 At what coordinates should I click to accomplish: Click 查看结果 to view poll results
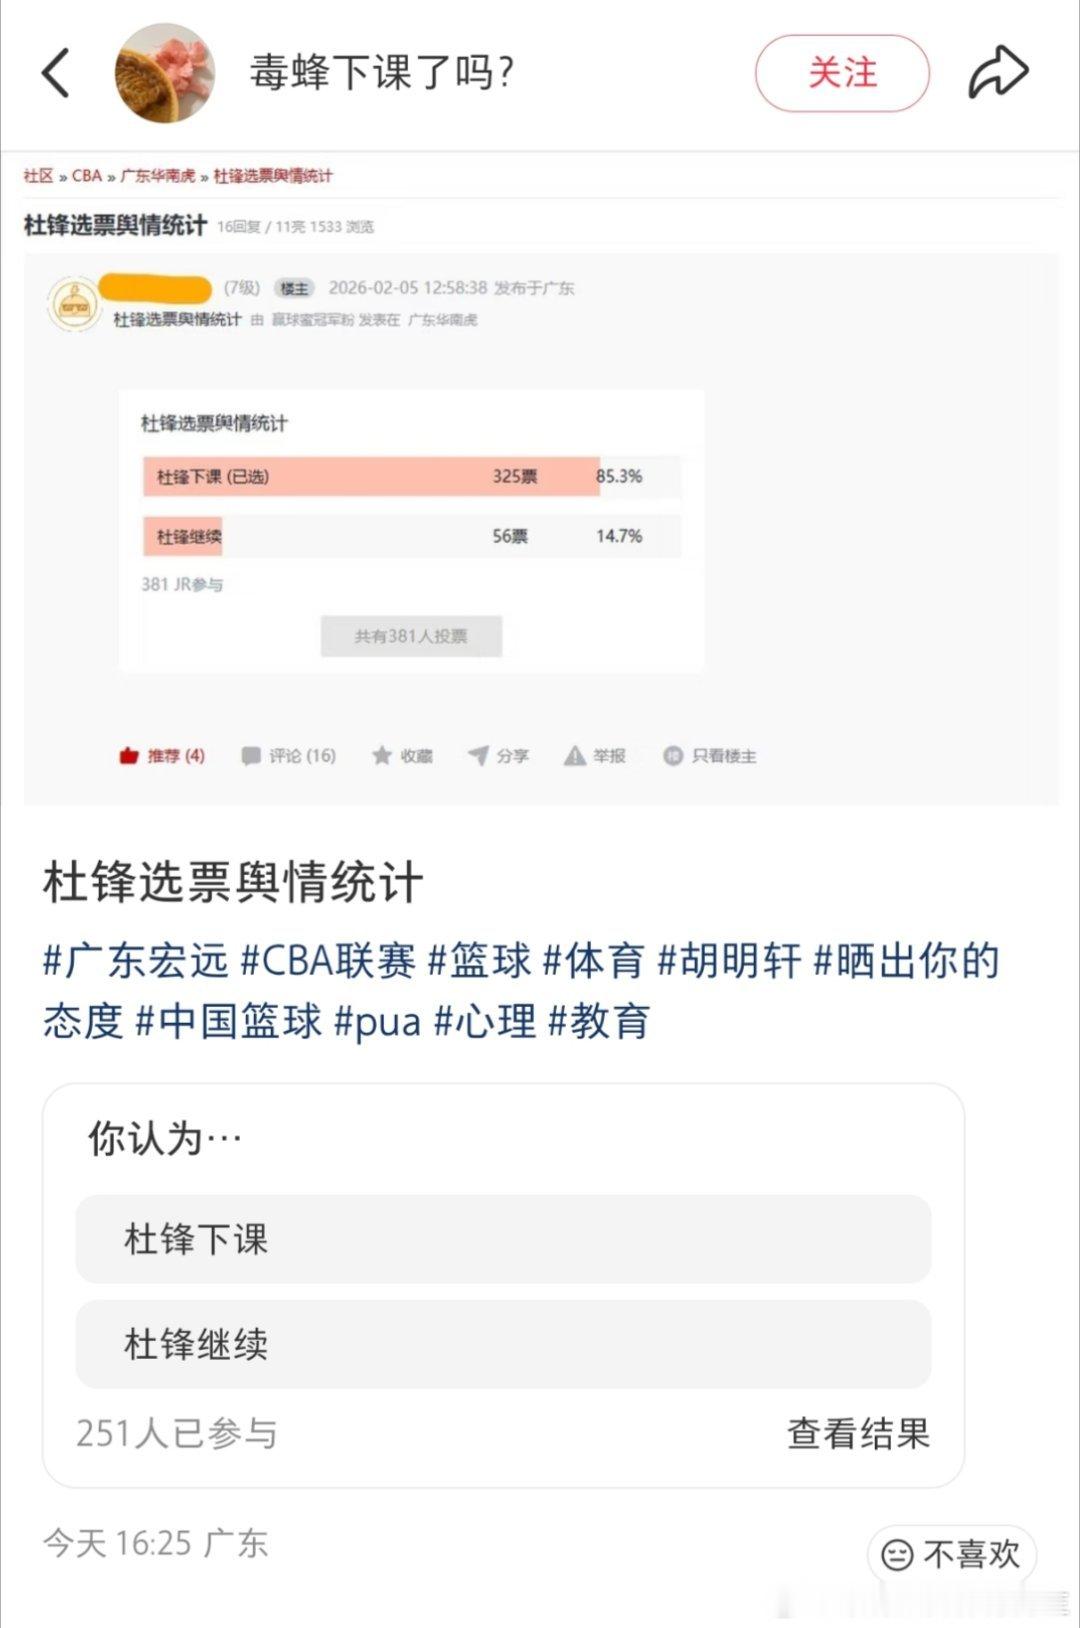(857, 1434)
